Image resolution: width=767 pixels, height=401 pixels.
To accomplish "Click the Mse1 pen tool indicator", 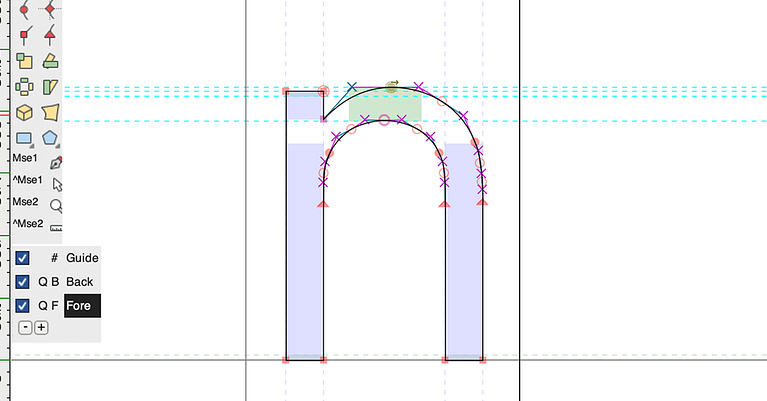I will 56,163.
